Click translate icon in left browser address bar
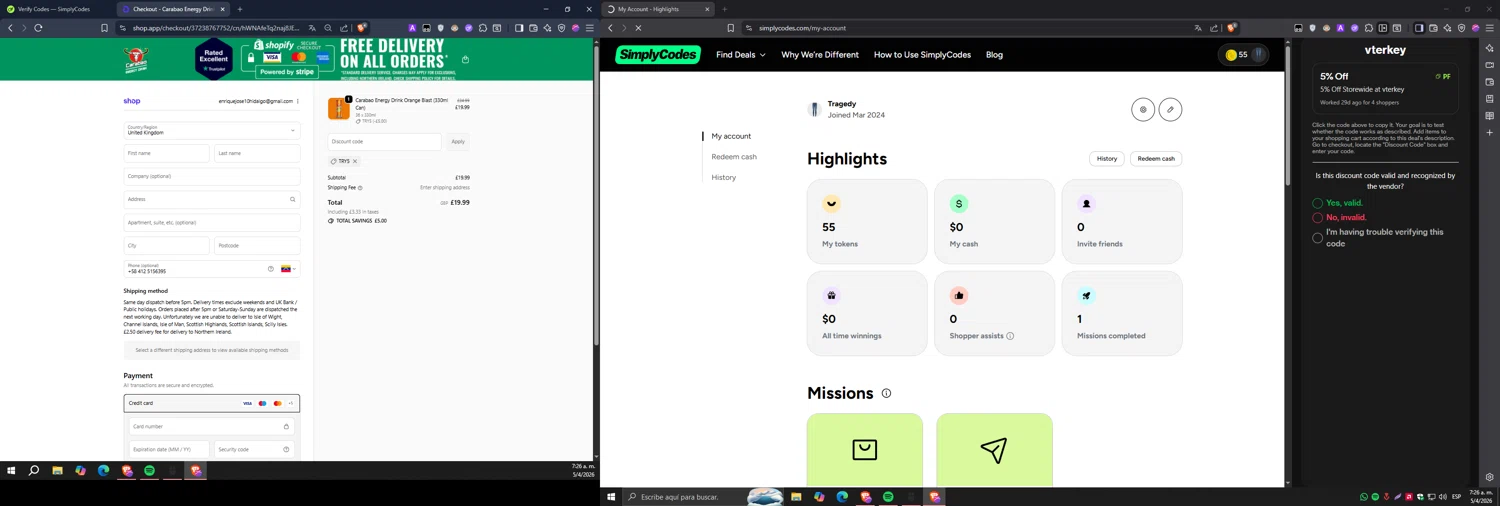The height and width of the screenshot is (506, 1500). tap(312, 28)
